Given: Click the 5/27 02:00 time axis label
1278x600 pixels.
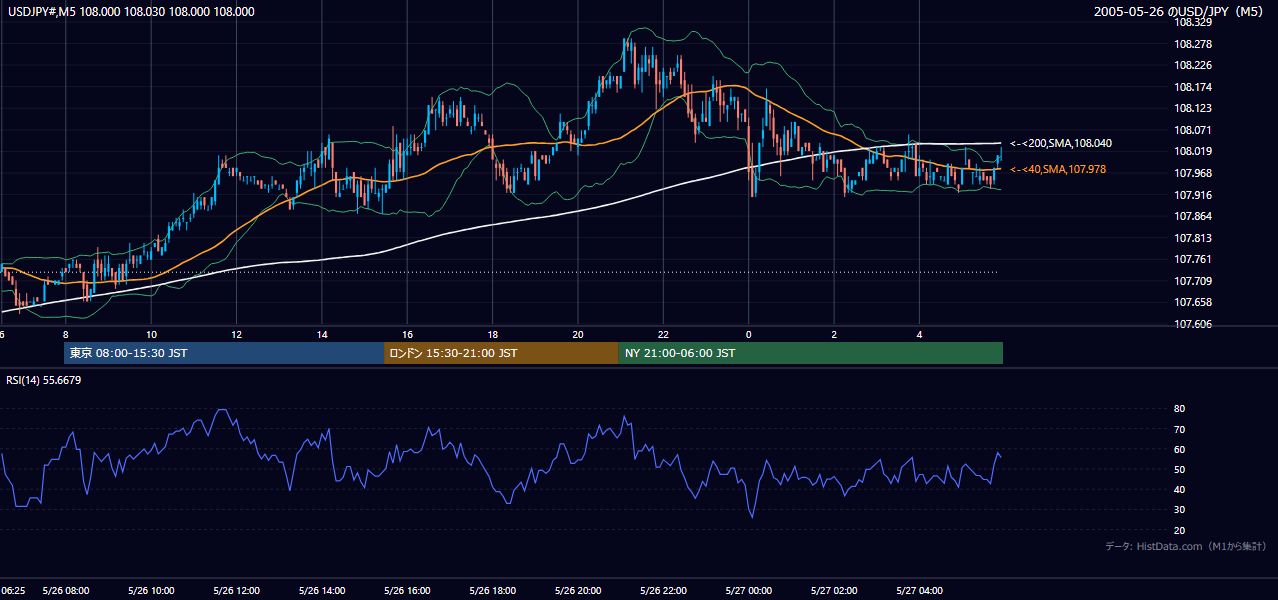Looking at the screenshot, I should click(834, 591).
